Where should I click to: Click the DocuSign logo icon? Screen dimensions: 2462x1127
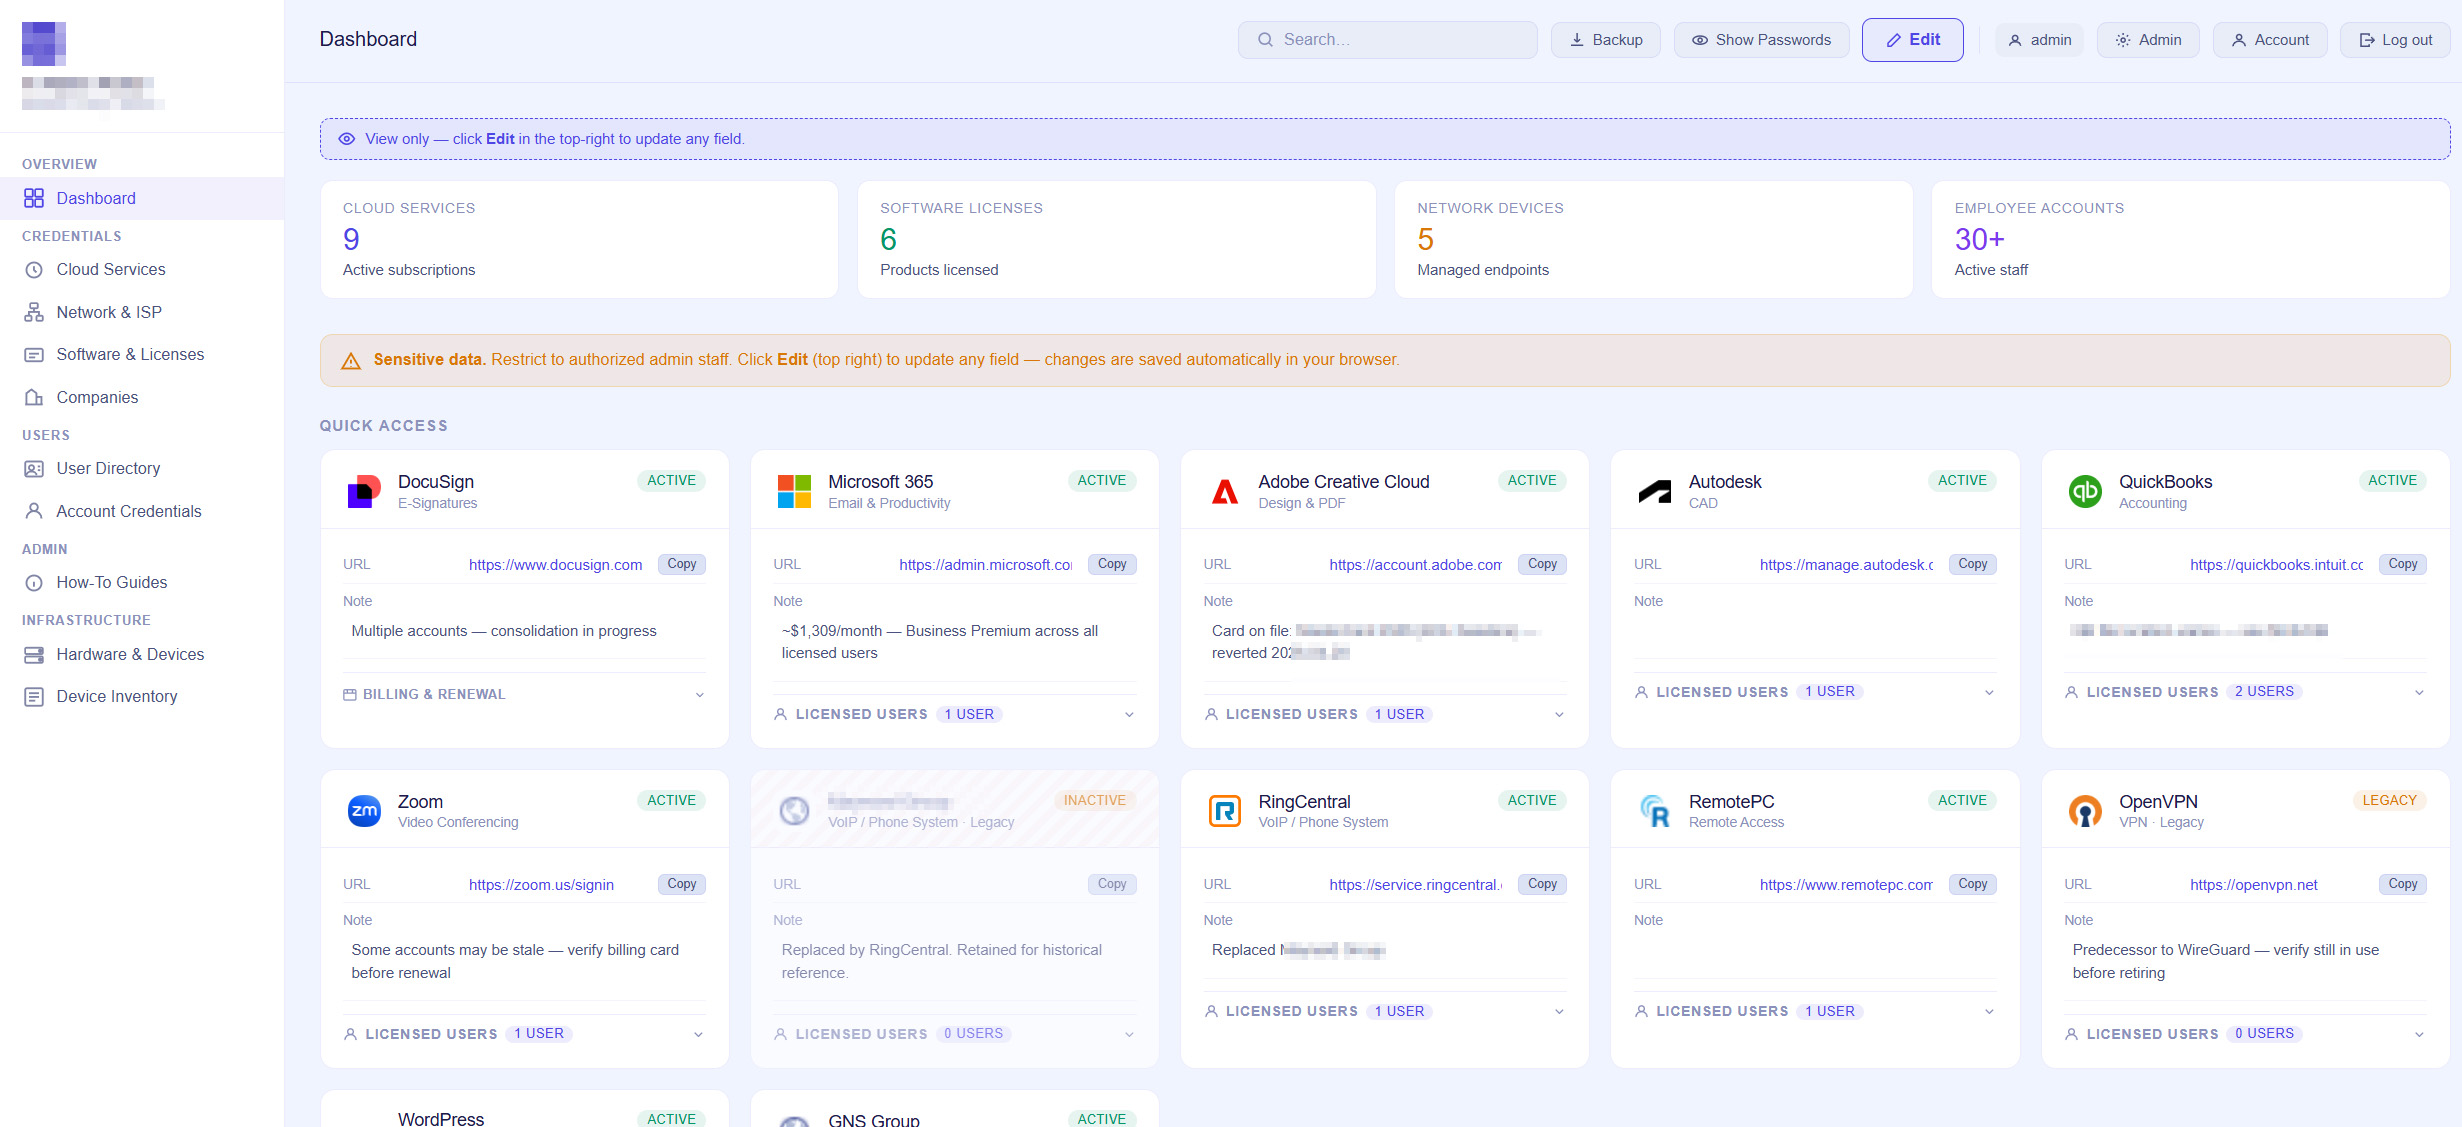pos(364,491)
